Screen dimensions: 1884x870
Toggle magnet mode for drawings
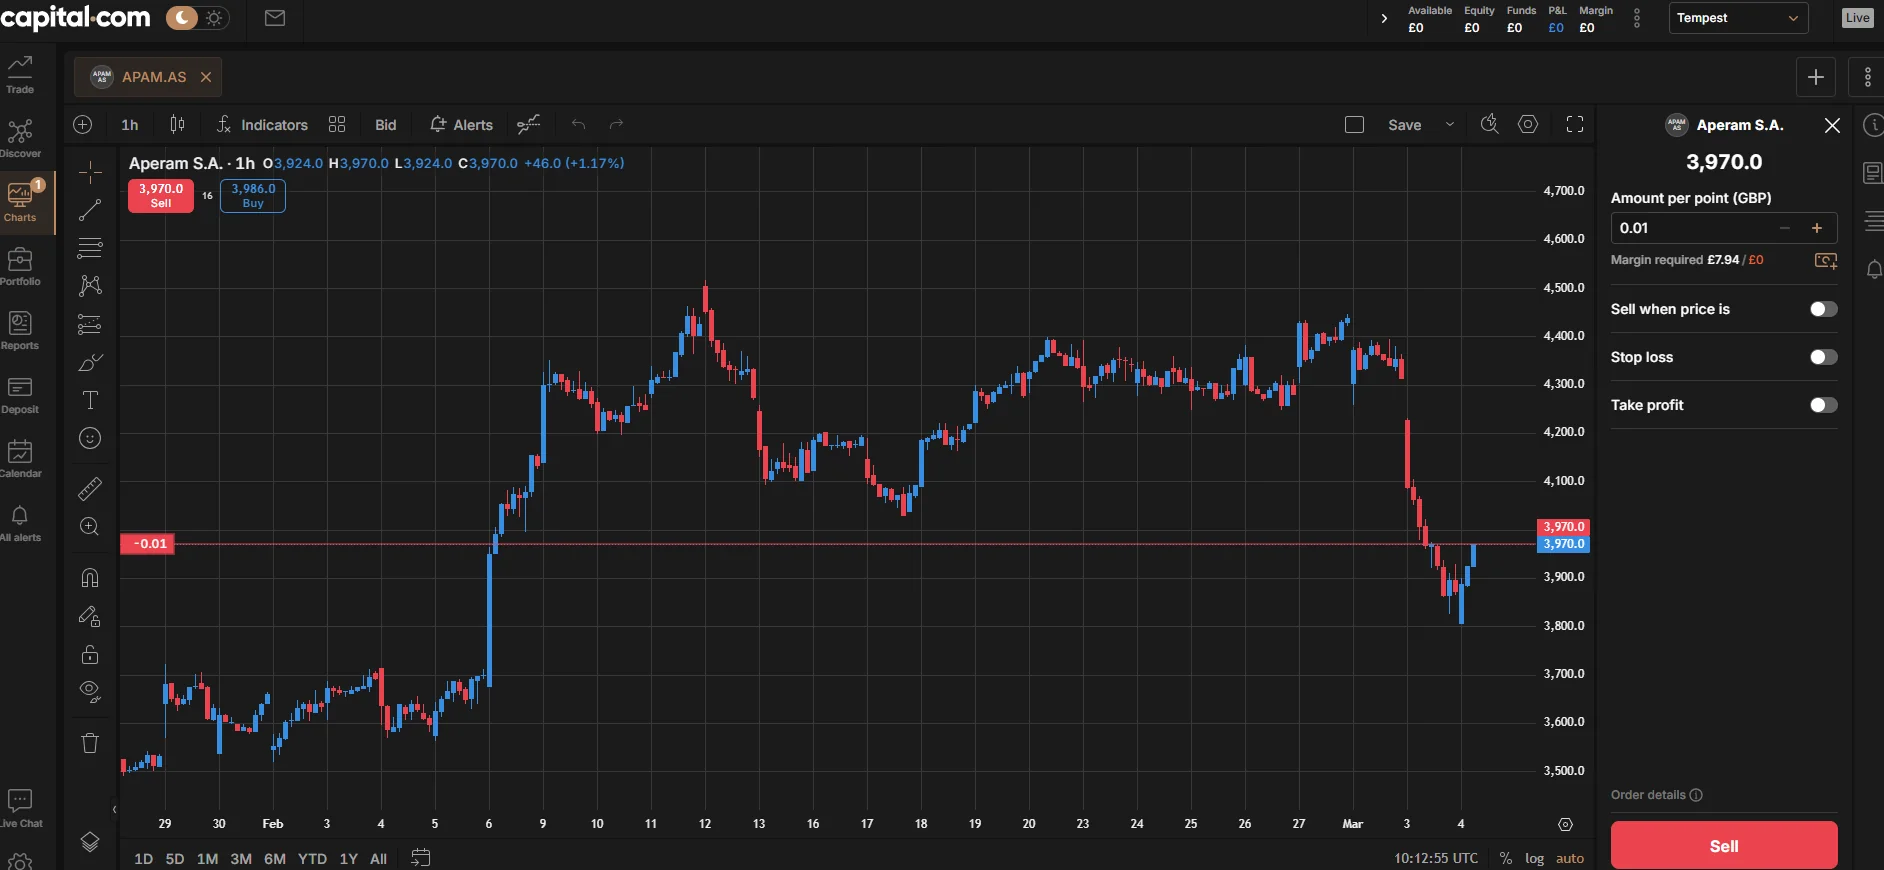tap(90, 577)
